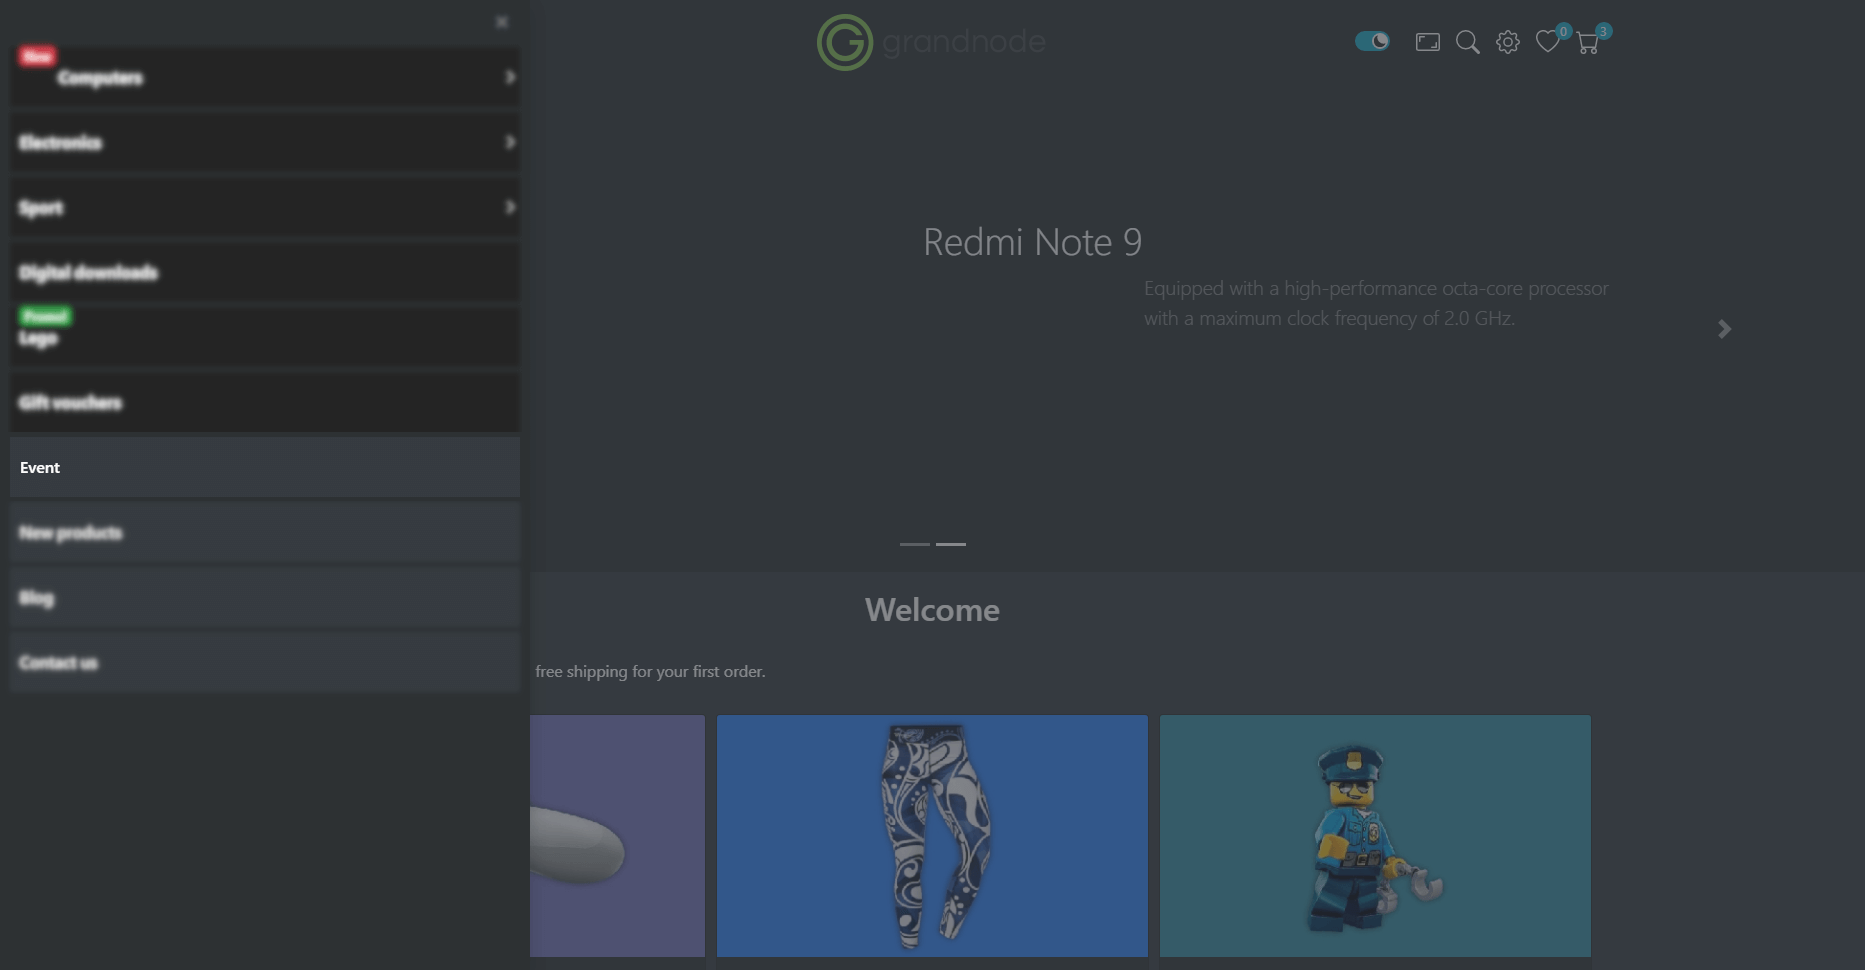
Task: Open the settings gear icon
Action: click(1508, 42)
